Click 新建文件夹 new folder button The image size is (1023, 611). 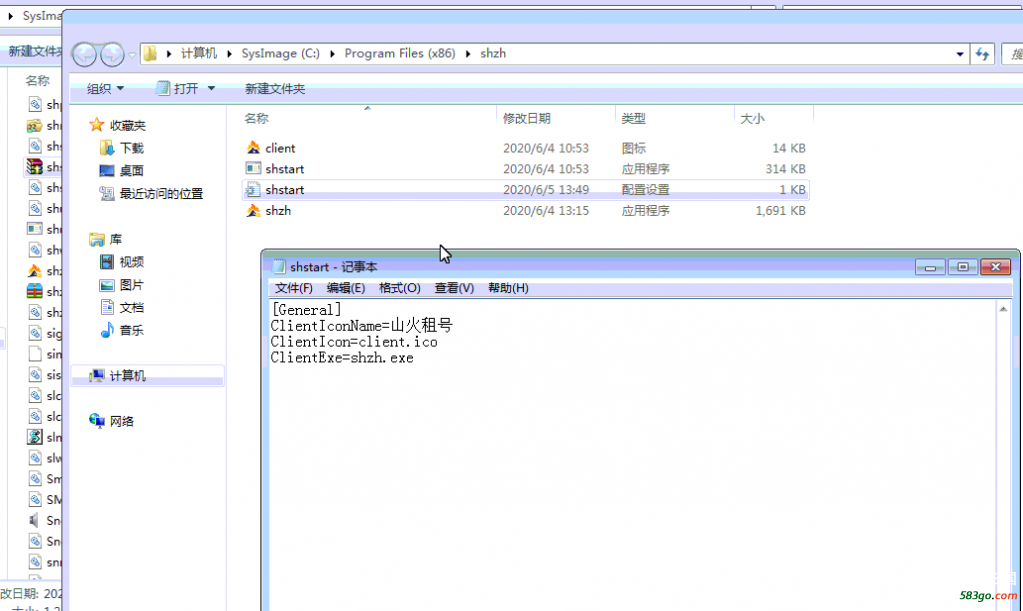coord(275,88)
